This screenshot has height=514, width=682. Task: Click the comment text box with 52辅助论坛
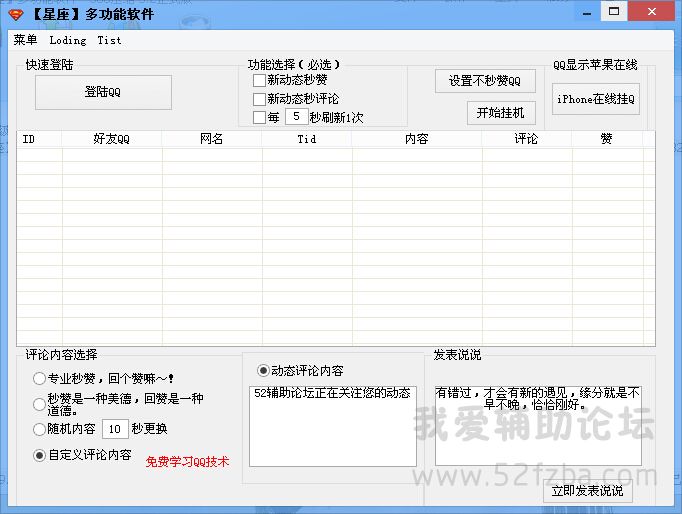(x=333, y=426)
